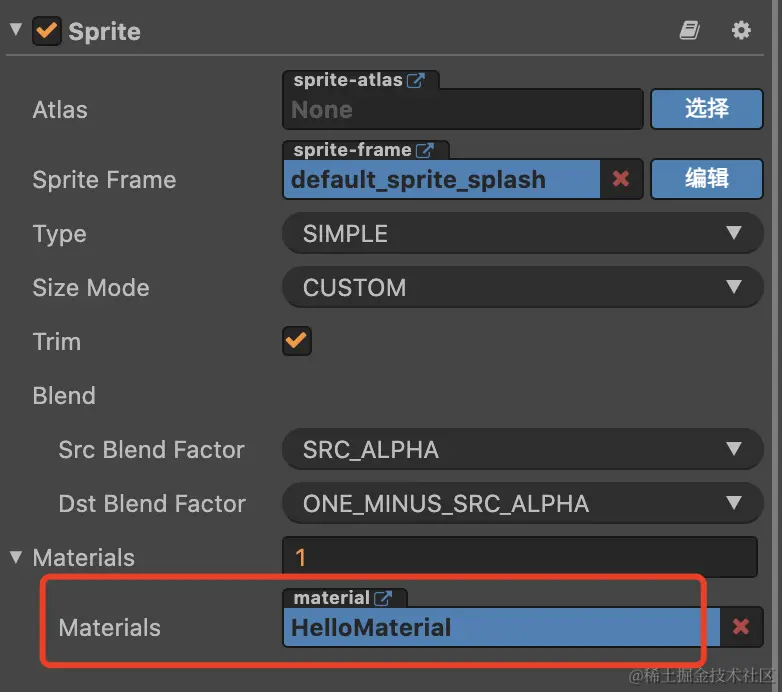Open the Sprite component gear settings
782x692 pixels.
[x=741, y=31]
